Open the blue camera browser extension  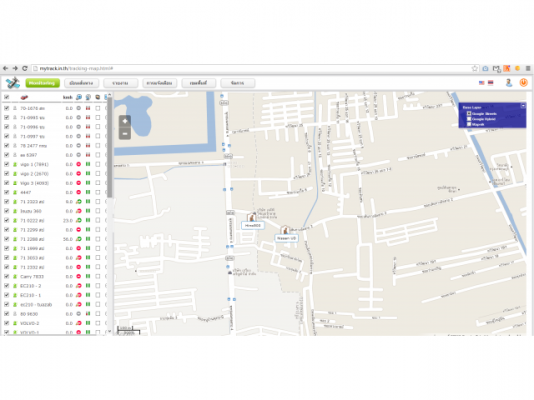point(485,68)
